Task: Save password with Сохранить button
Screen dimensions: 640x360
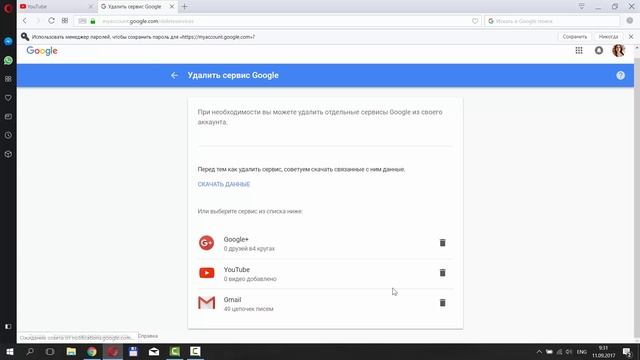Action: pyautogui.click(x=575, y=37)
